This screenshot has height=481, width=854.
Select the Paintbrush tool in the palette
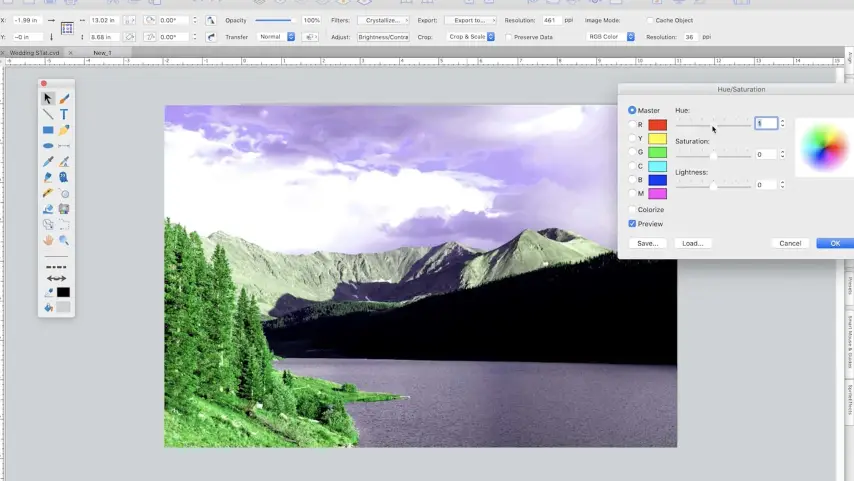pyautogui.click(x=64, y=99)
